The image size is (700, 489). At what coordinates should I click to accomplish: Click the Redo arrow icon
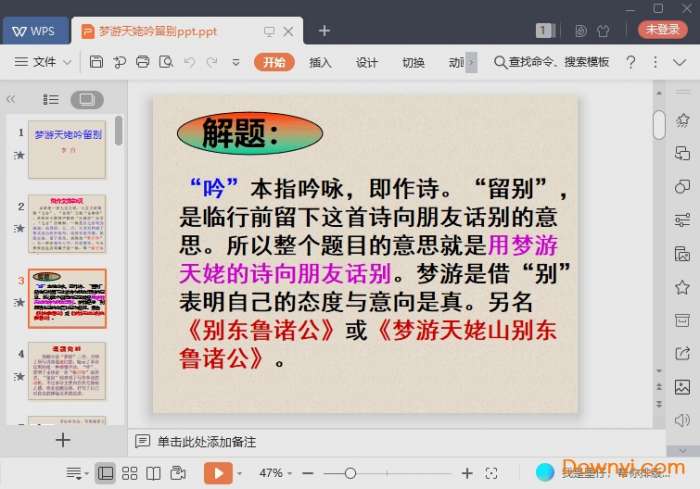(212, 62)
